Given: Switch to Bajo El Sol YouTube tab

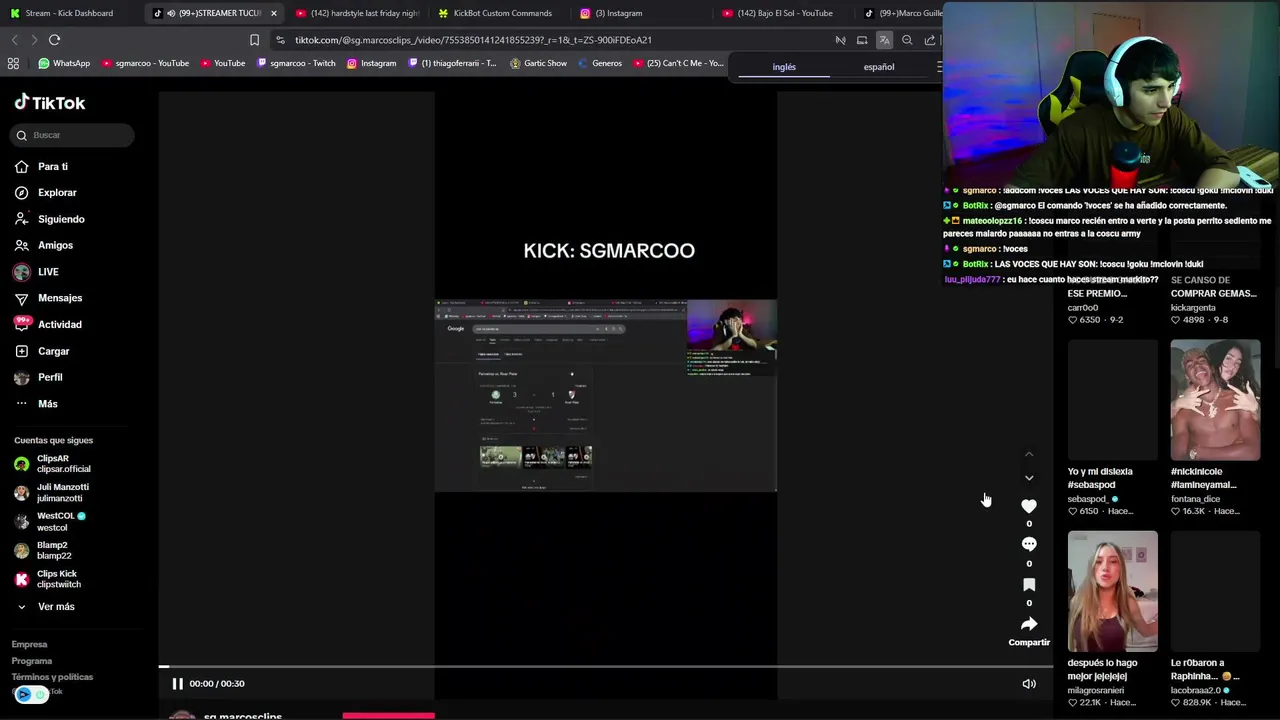Looking at the screenshot, I should pyautogui.click(x=784, y=13).
